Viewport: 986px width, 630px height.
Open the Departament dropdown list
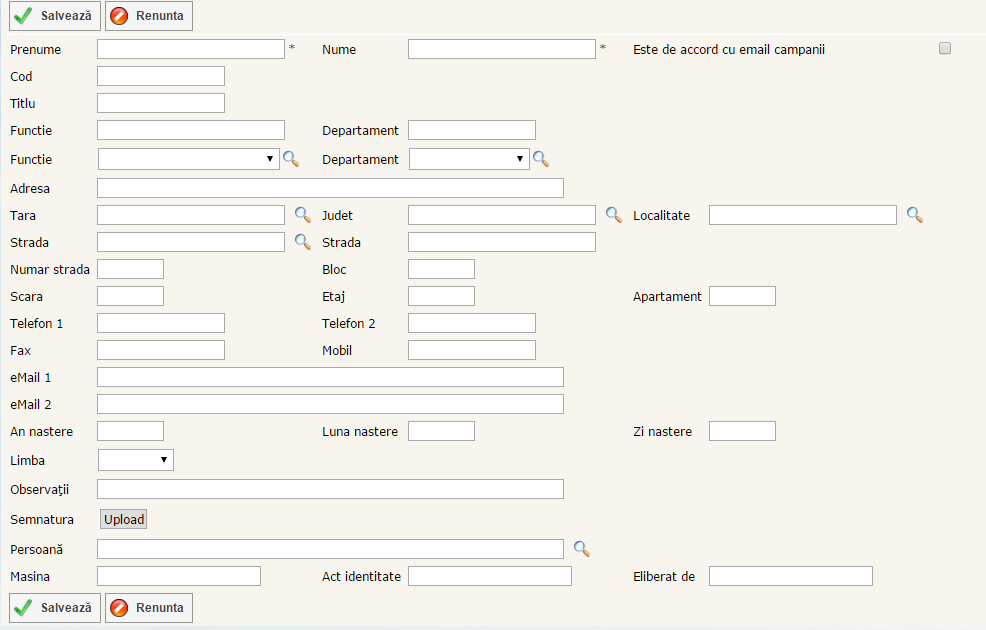click(469, 159)
